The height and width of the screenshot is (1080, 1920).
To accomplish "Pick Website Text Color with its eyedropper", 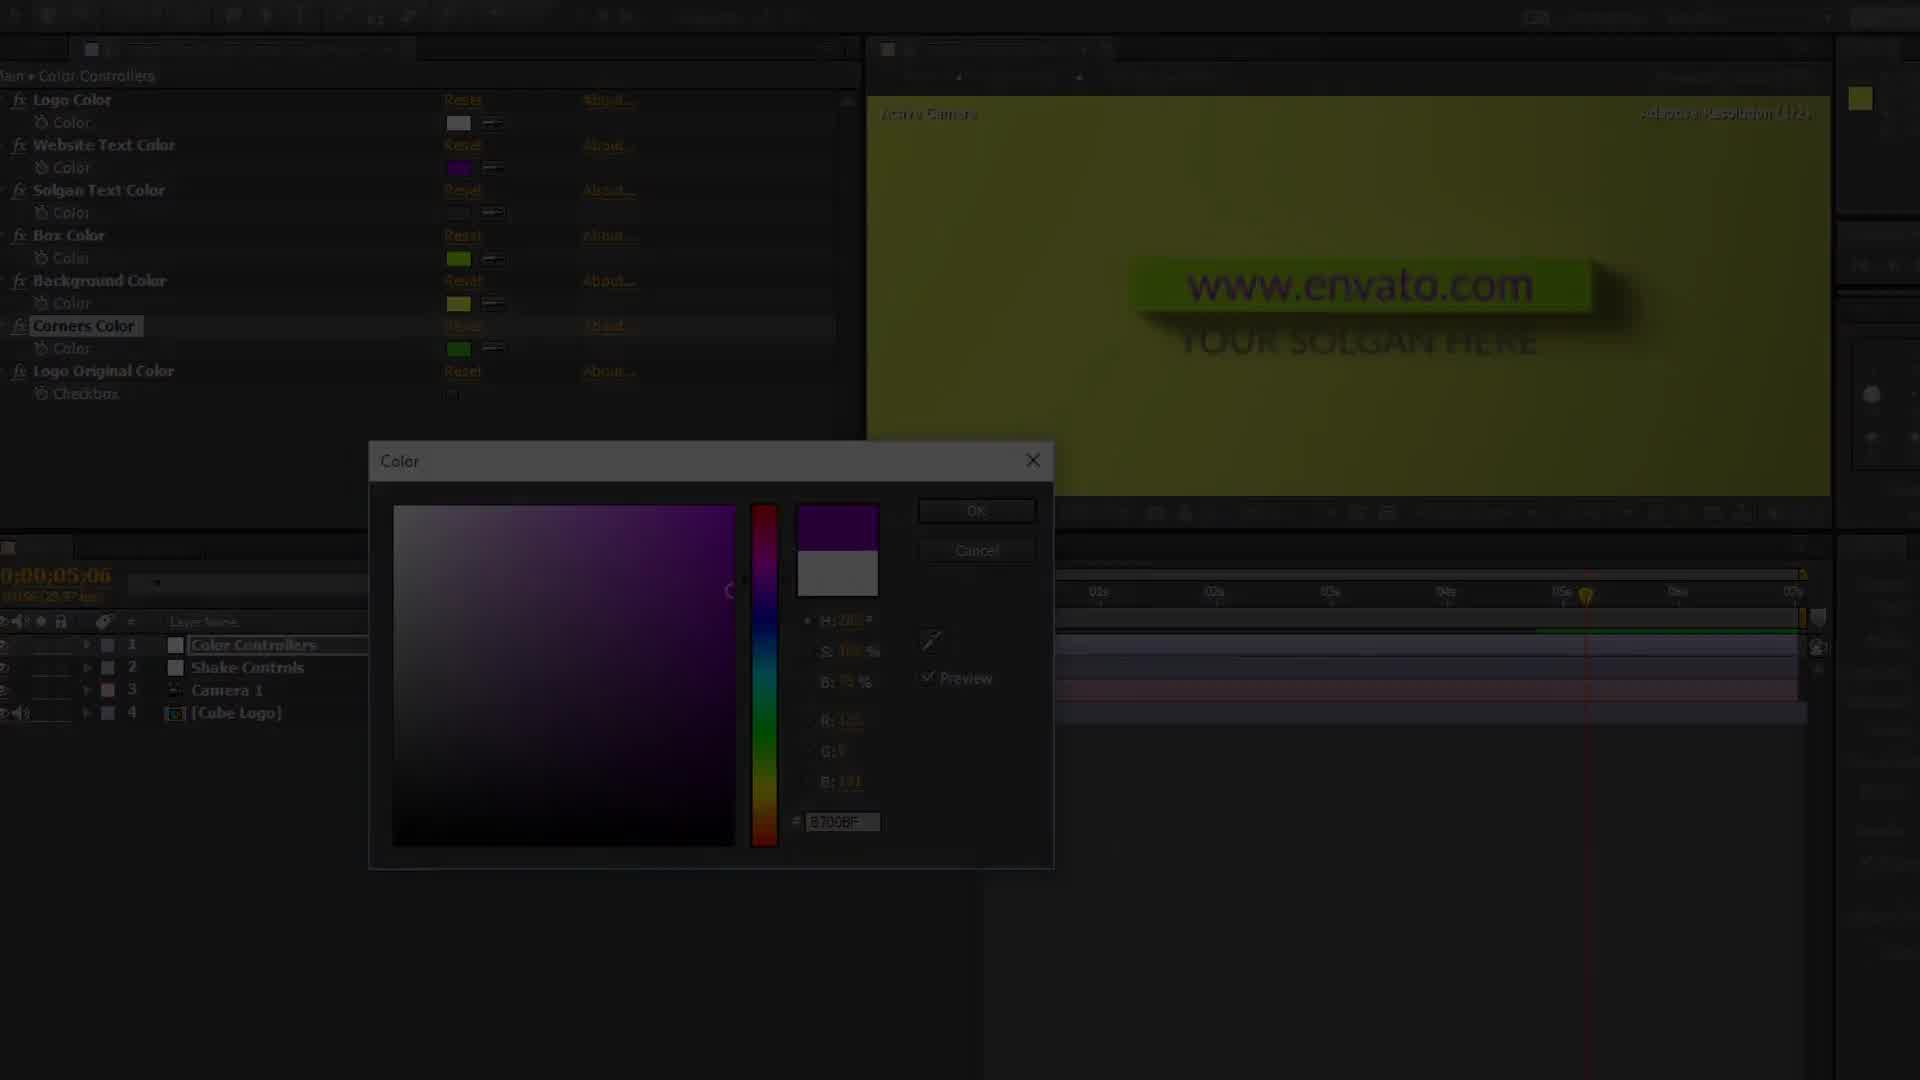I will click(x=492, y=168).
